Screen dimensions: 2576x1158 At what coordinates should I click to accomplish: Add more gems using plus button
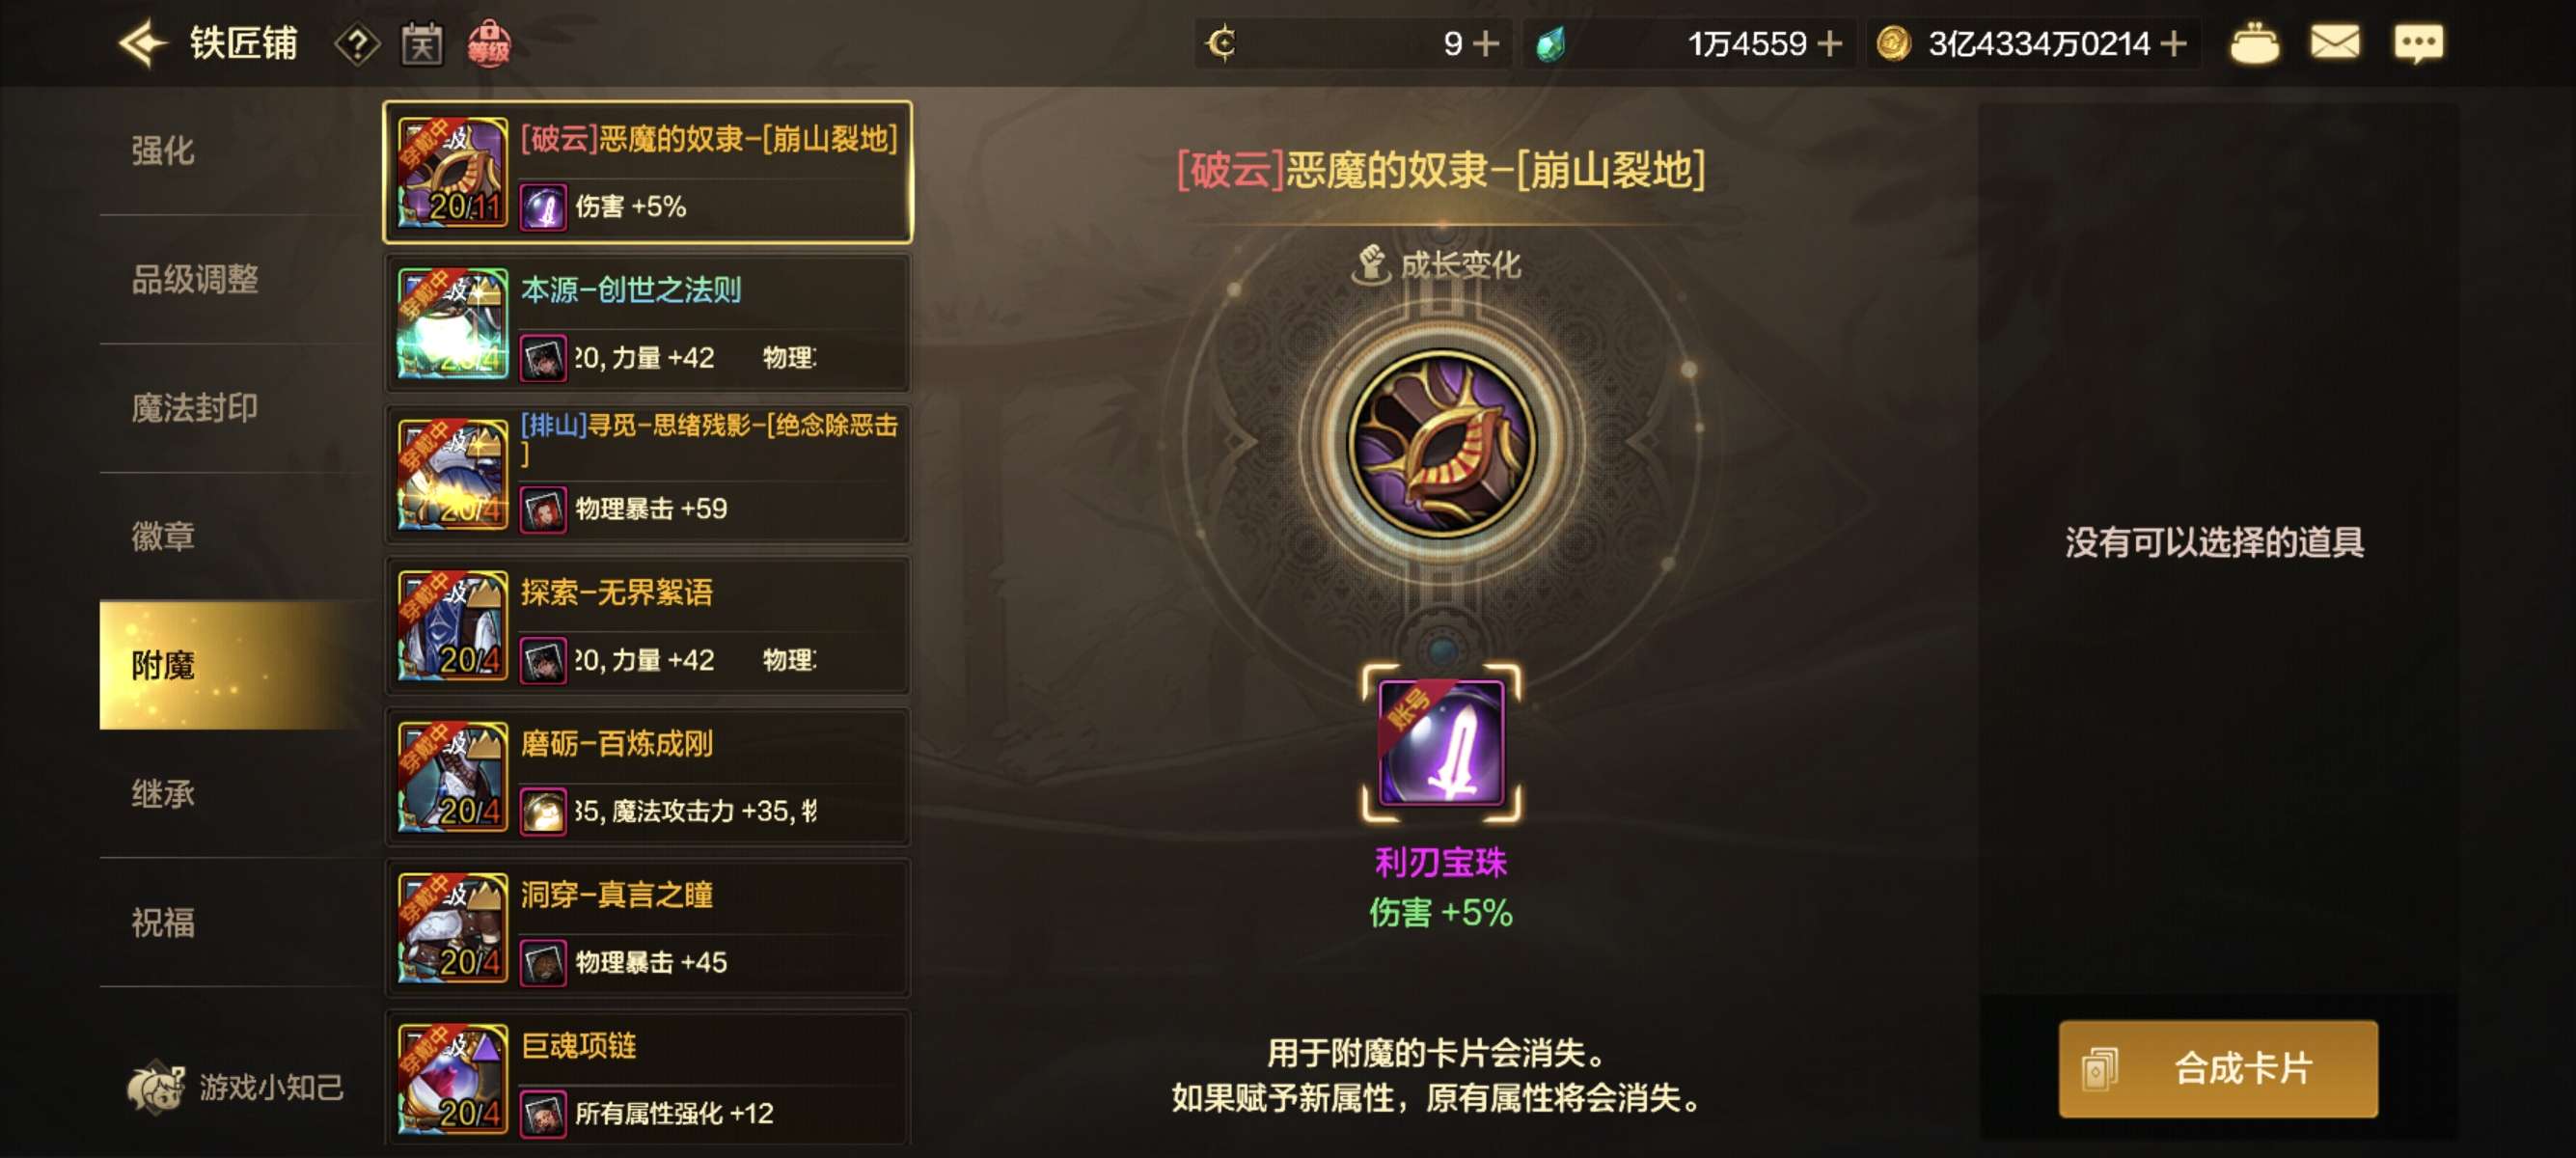(x=1829, y=44)
